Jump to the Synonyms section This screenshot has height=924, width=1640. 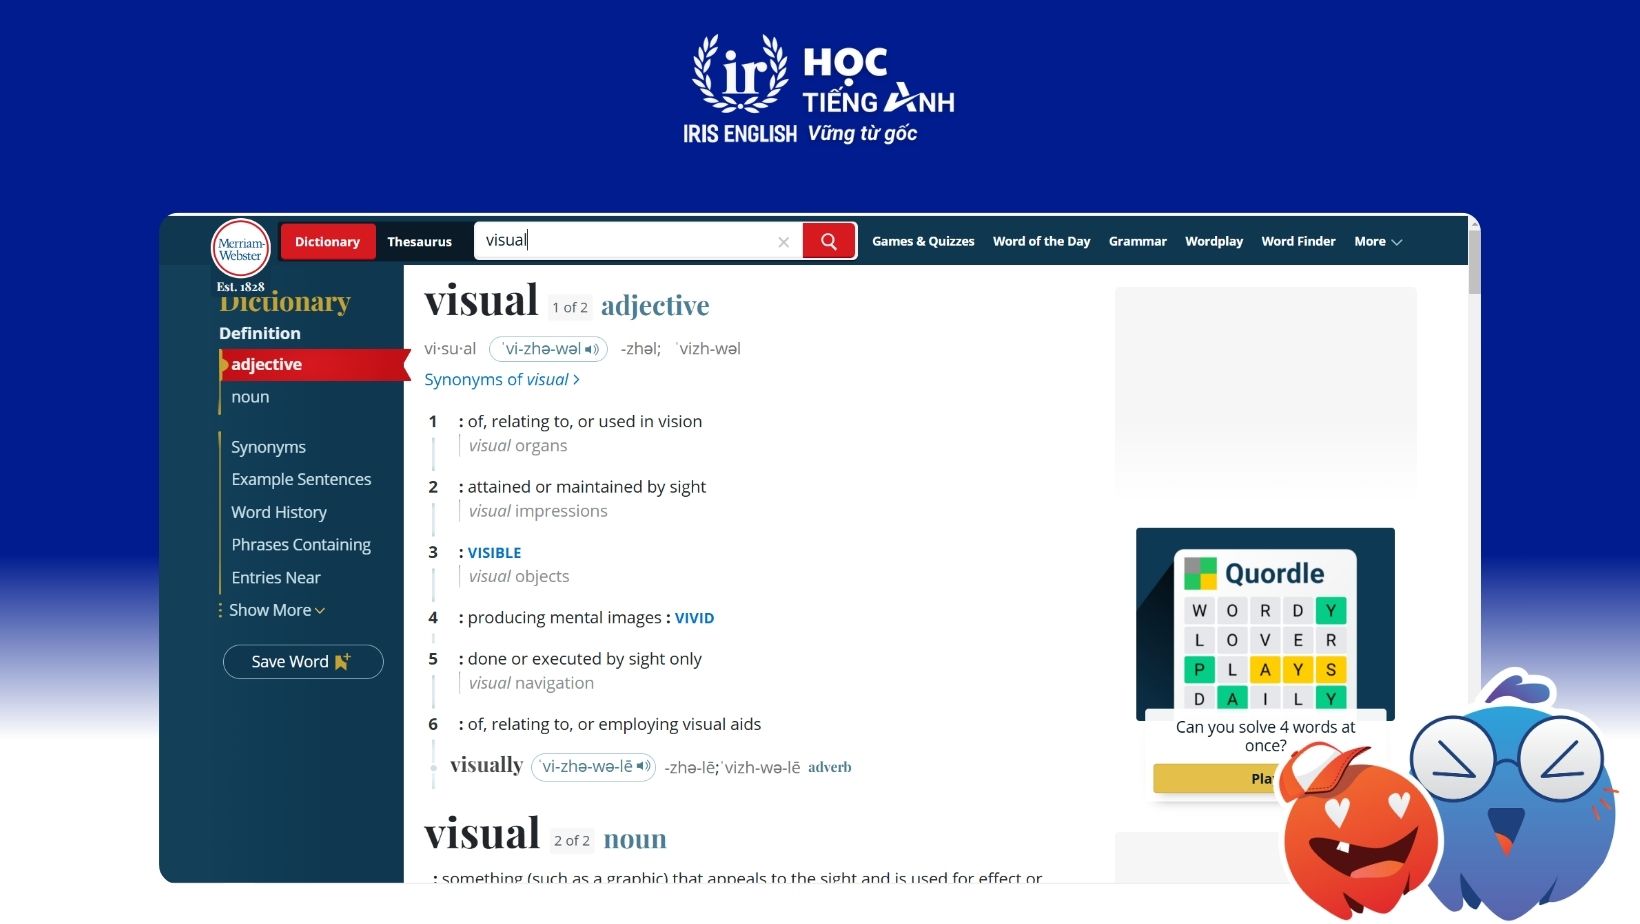268,447
